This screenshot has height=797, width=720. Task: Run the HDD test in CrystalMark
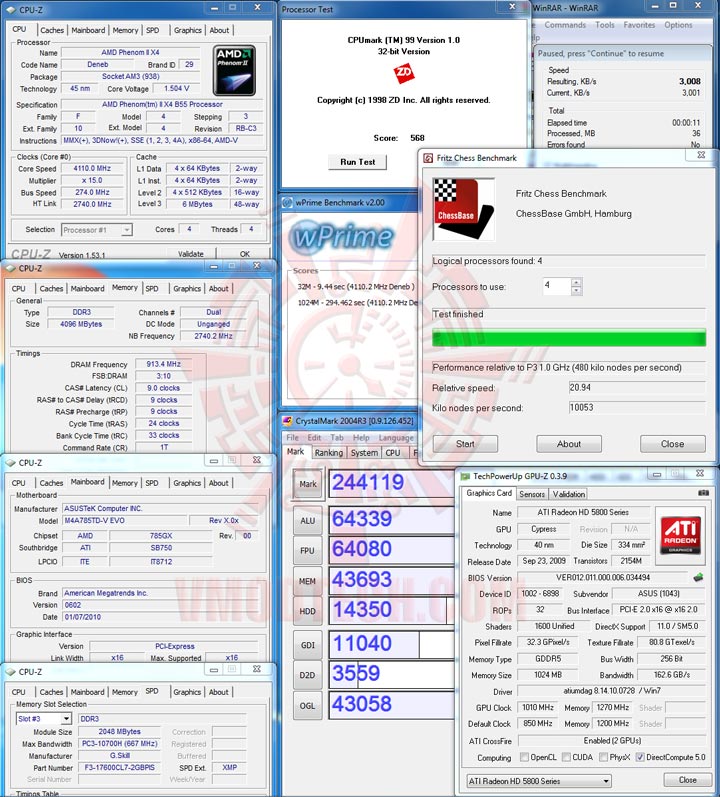[307, 611]
